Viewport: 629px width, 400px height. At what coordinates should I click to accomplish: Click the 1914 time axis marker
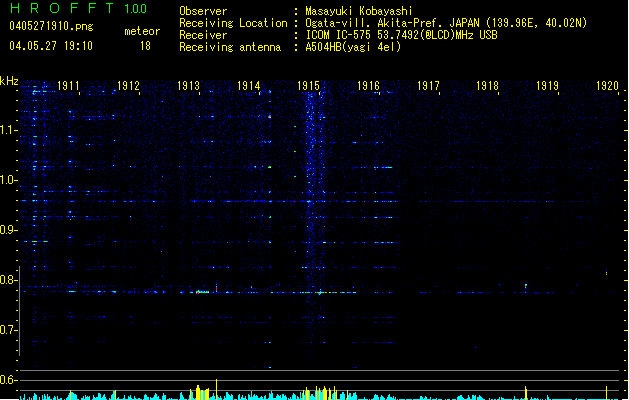click(248, 86)
